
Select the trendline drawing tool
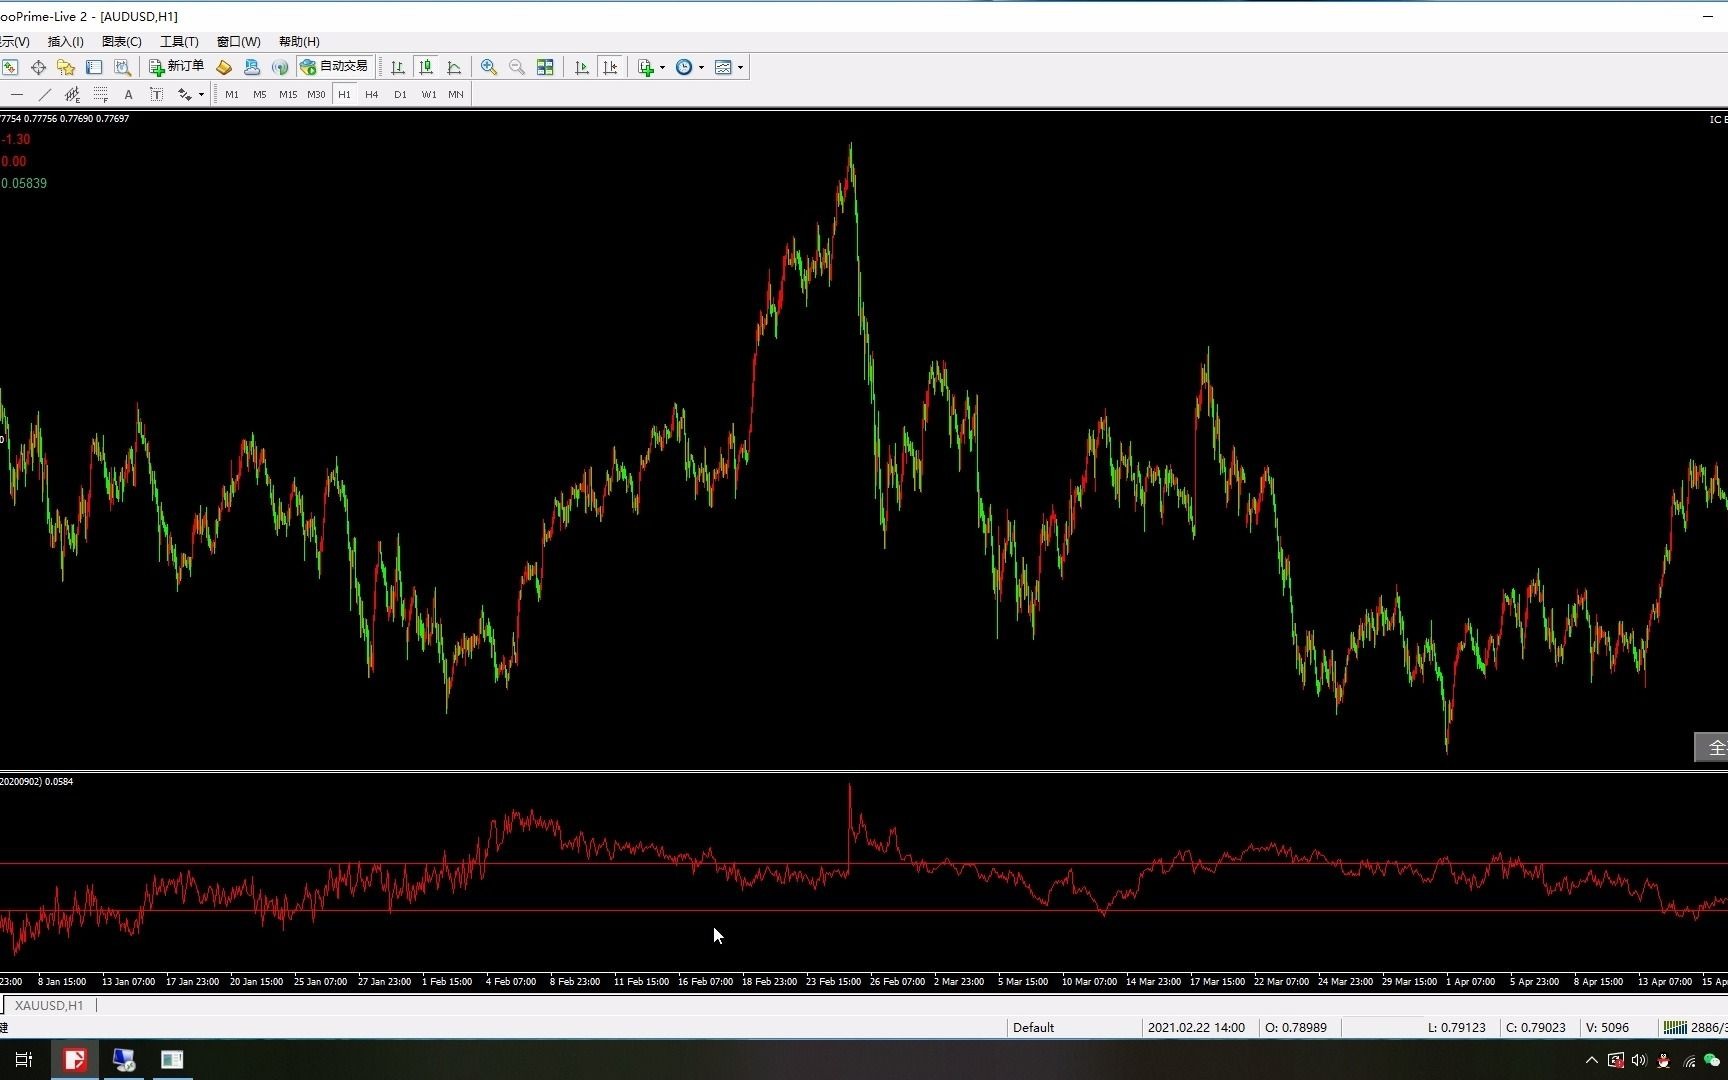[44, 94]
